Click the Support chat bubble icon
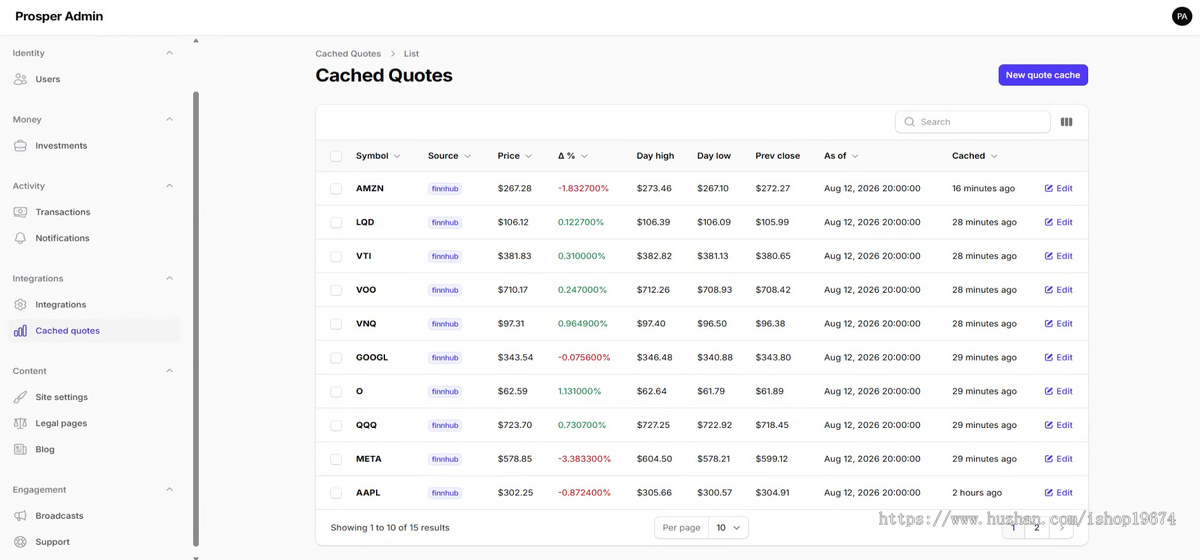Viewport: 1200px width, 560px height. pos(20,542)
